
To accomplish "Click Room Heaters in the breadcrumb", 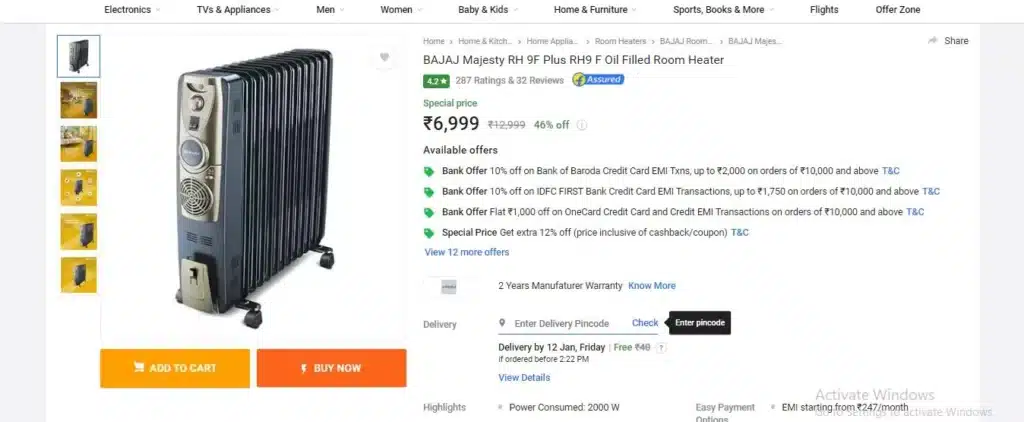I will (x=620, y=41).
